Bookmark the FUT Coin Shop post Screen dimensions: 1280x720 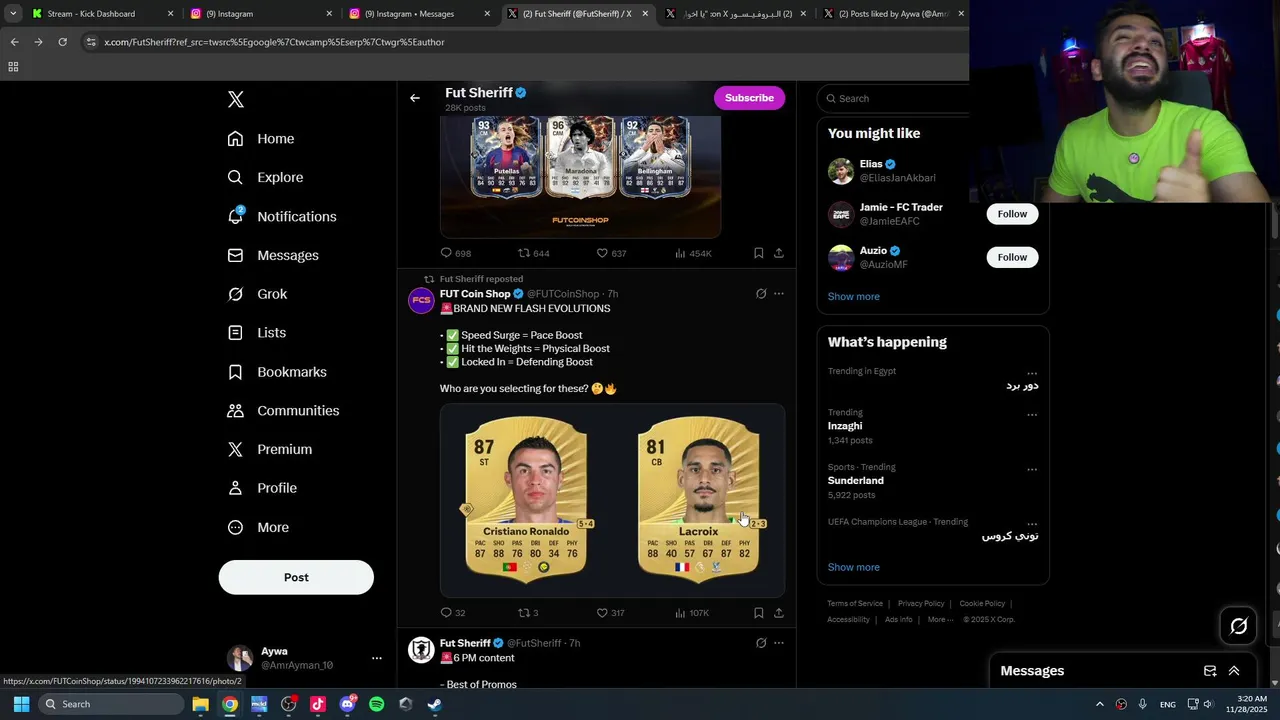[x=758, y=613]
